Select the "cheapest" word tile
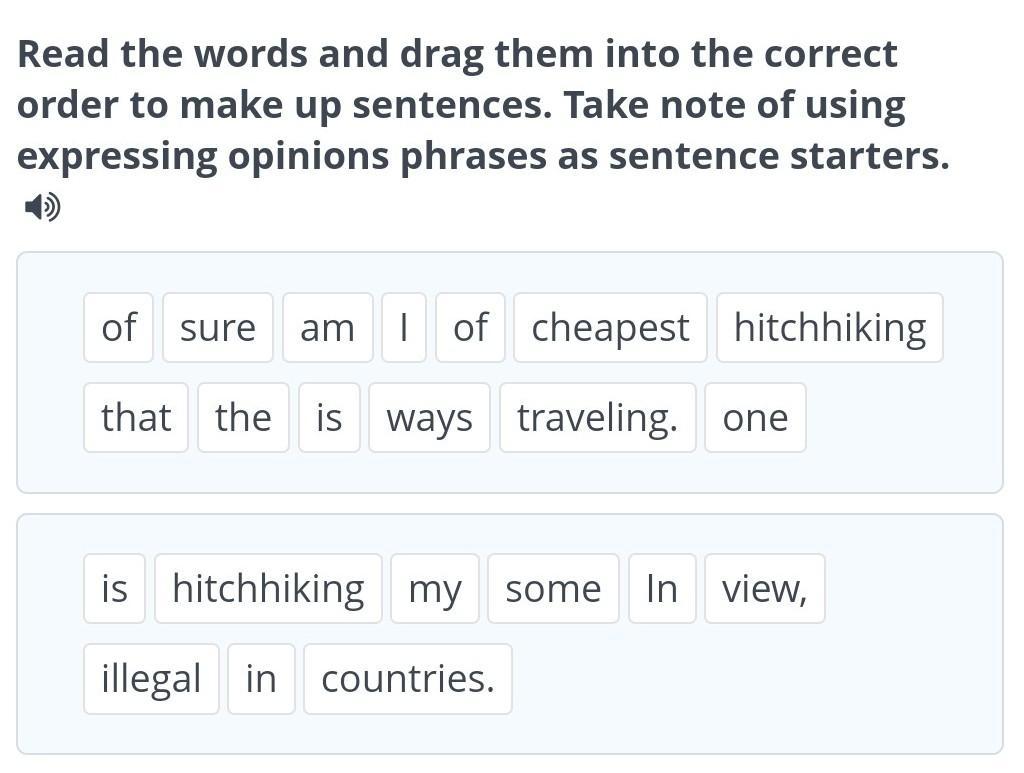 pos(610,328)
